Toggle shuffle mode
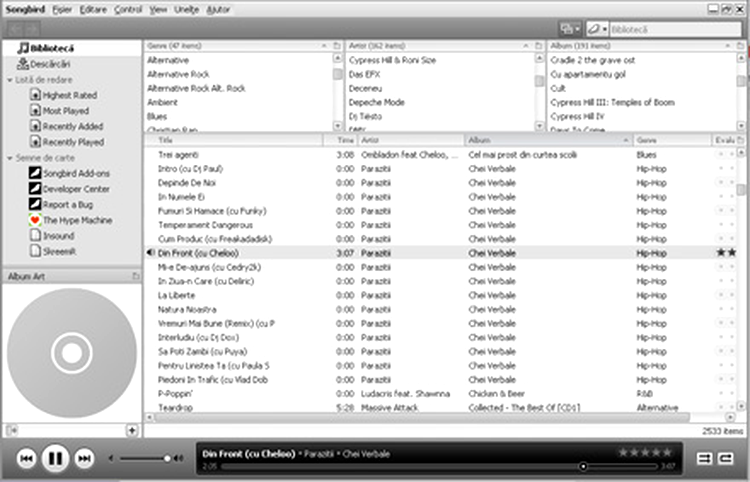Image resolution: width=750 pixels, height=482 pixels. 704,459
